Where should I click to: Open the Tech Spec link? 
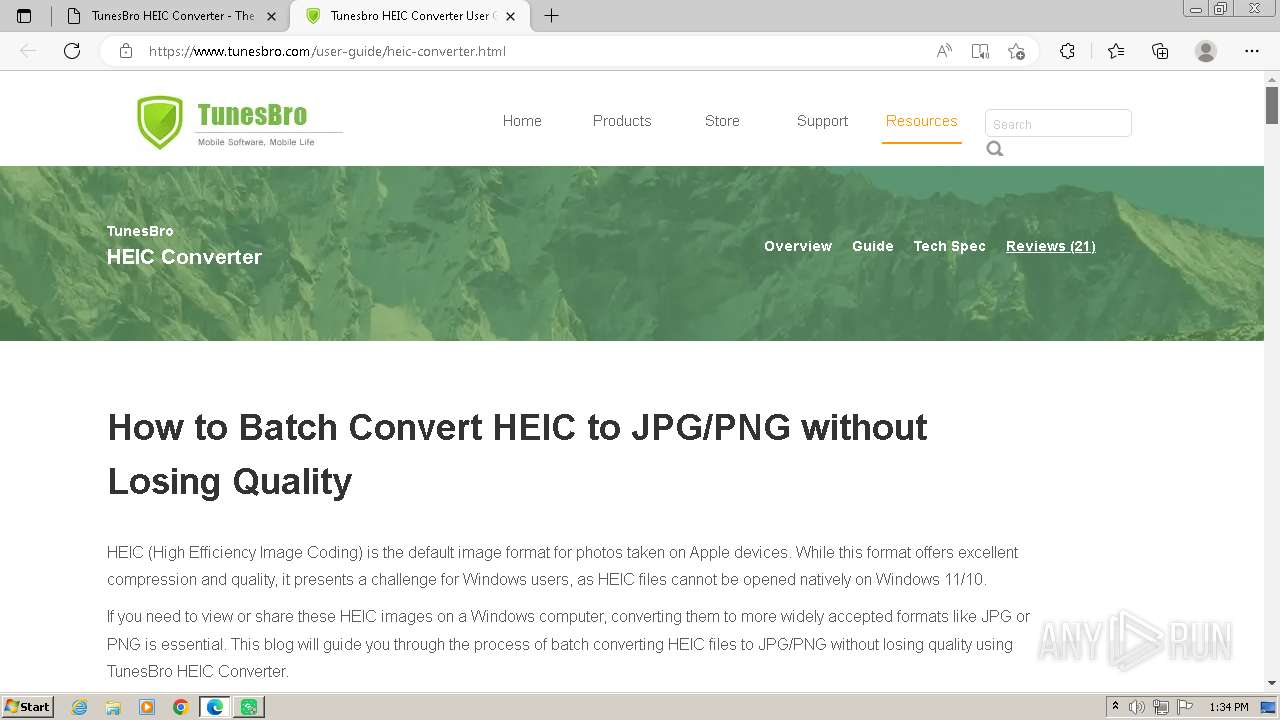(950, 246)
